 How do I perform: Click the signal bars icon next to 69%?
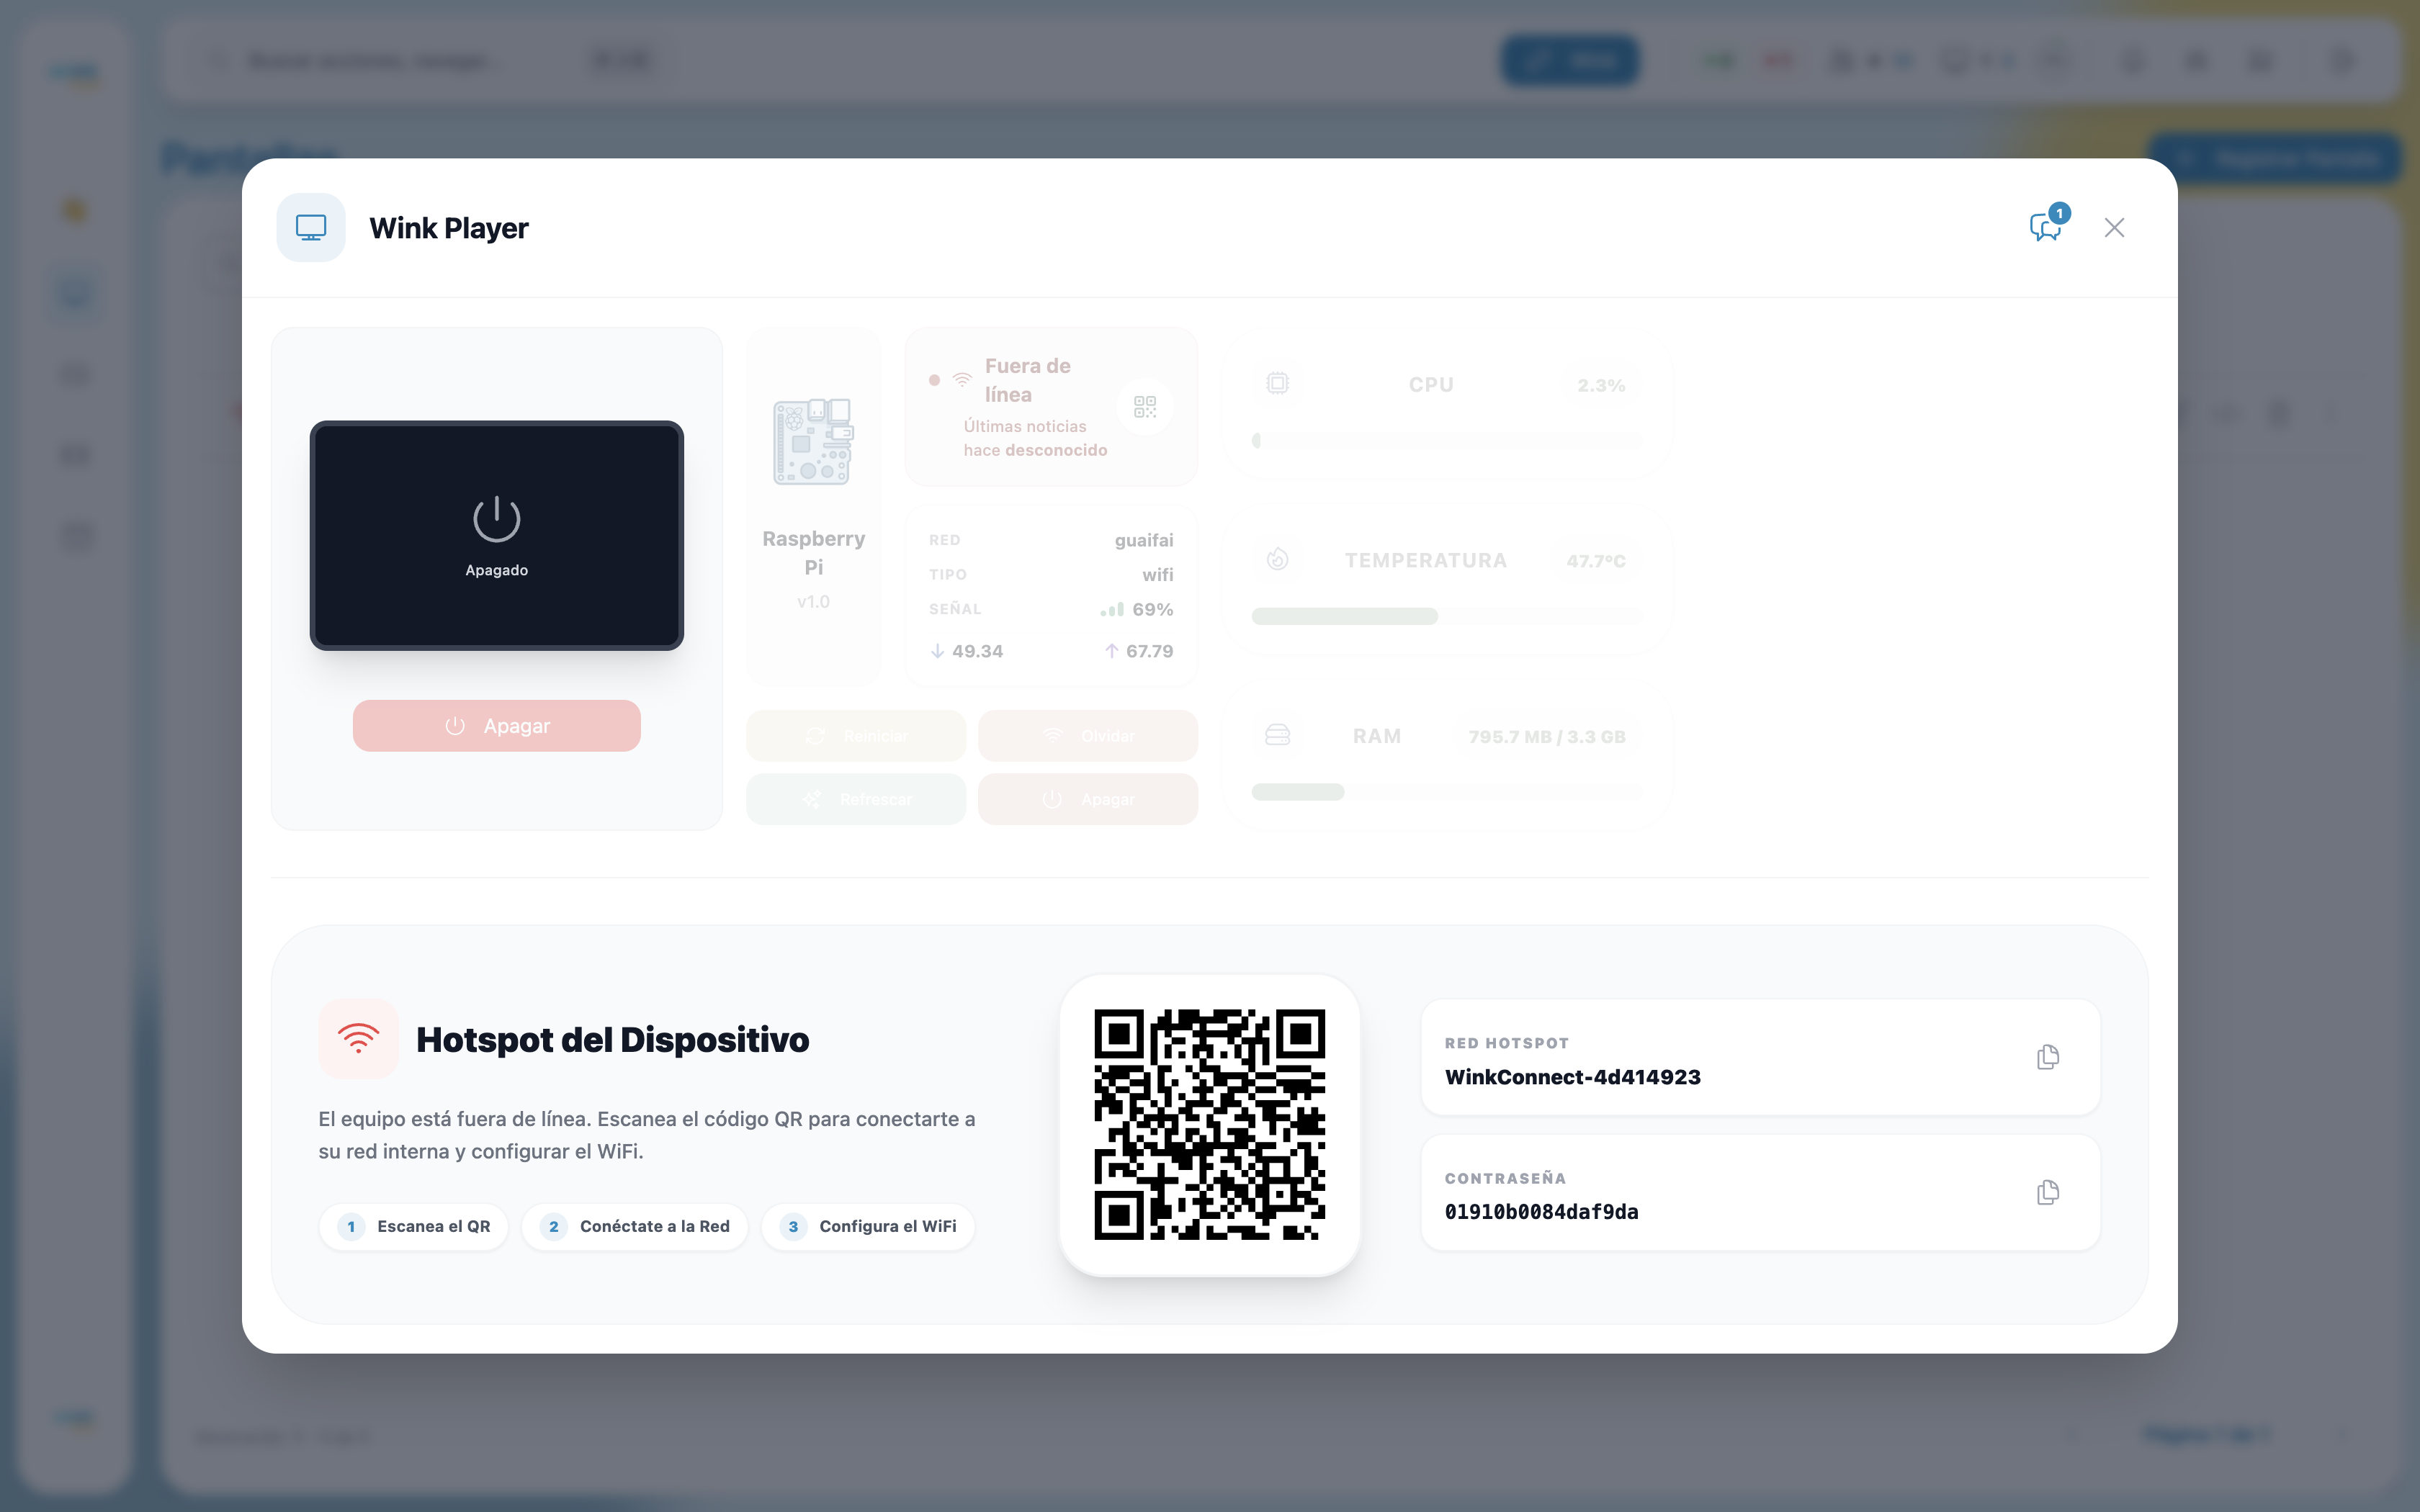pos(1112,609)
